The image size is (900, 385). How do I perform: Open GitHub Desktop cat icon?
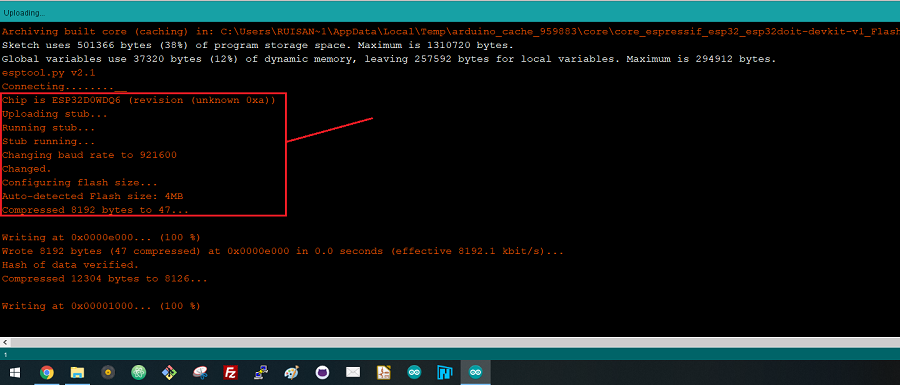click(323, 373)
